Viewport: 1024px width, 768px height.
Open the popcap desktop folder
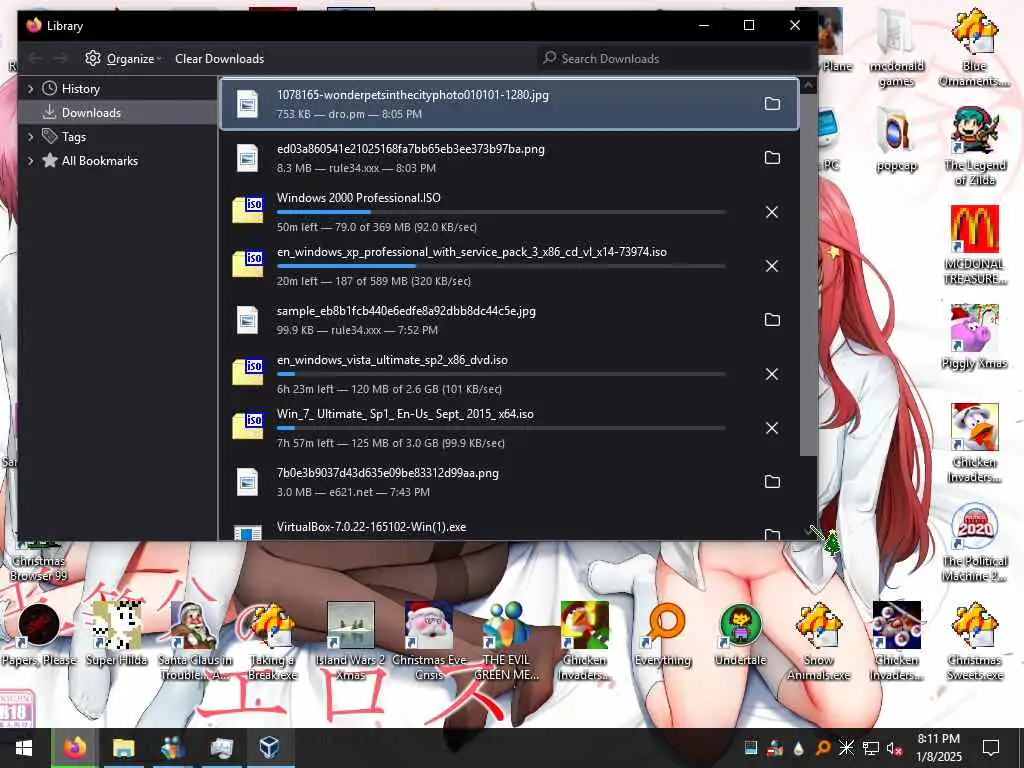(897, 140)
